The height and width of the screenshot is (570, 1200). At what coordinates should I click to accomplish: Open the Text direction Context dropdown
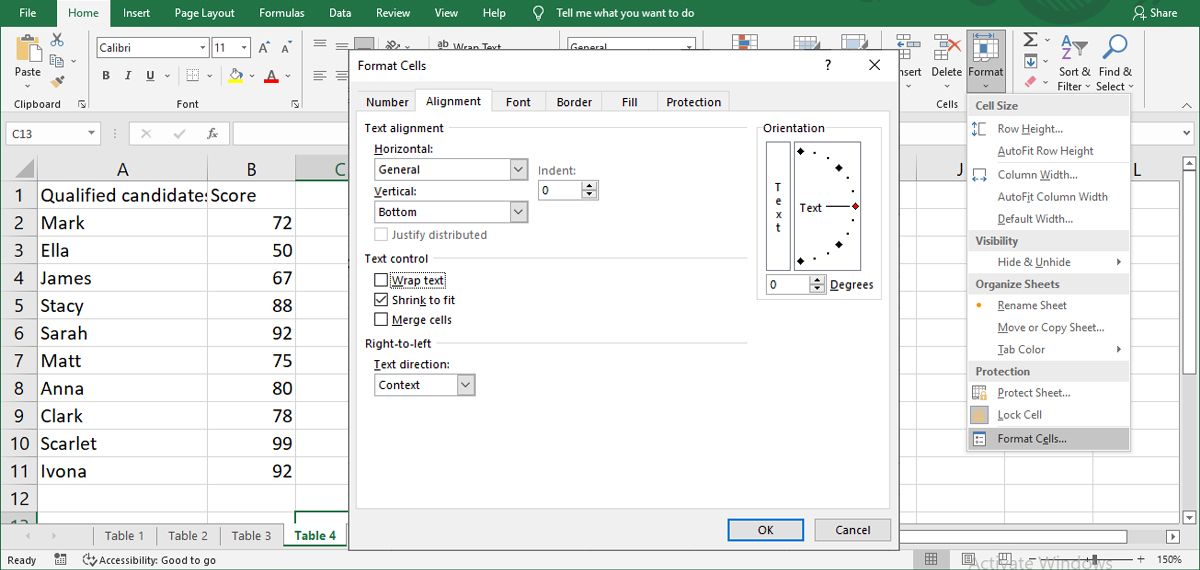point(465,385)
